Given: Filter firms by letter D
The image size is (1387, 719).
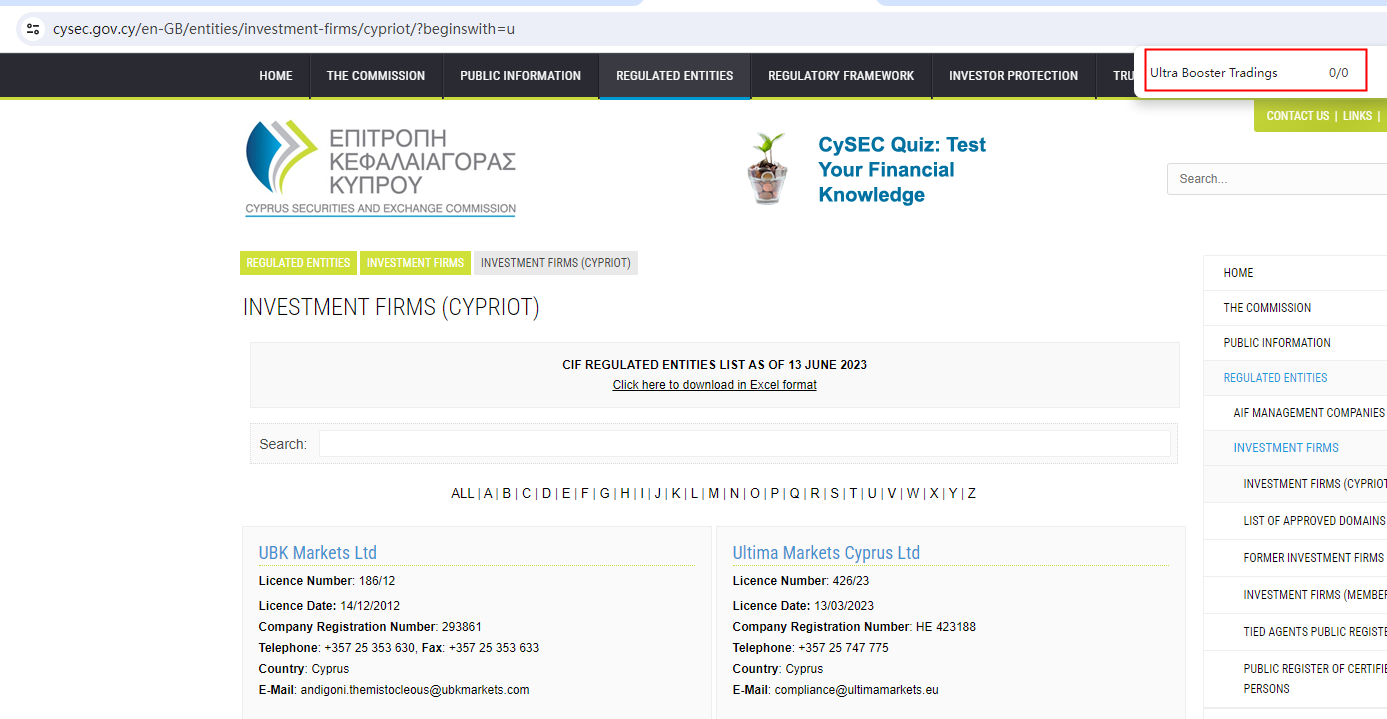Looking at the screenshot, I should (546, 493).
